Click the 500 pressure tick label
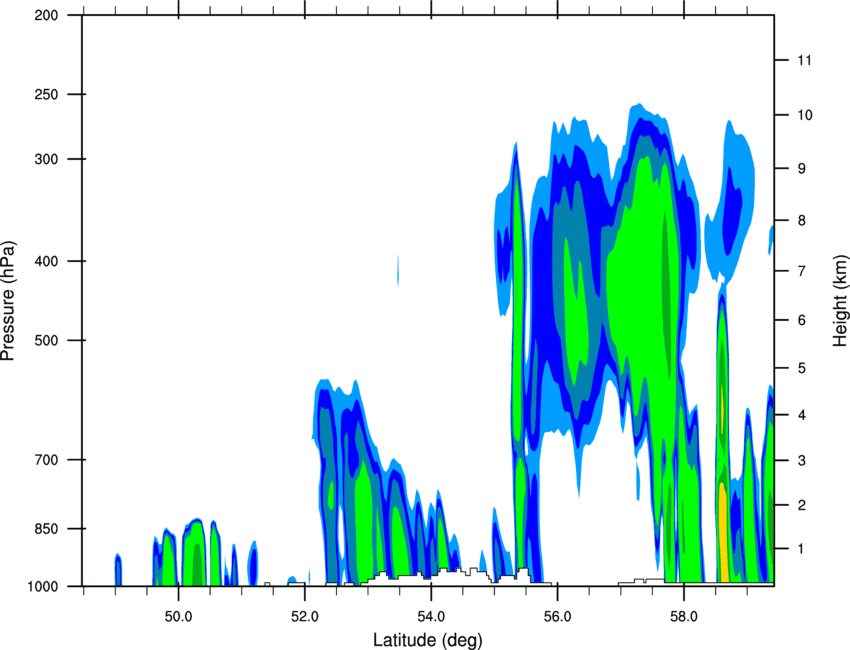 [46, 340]
